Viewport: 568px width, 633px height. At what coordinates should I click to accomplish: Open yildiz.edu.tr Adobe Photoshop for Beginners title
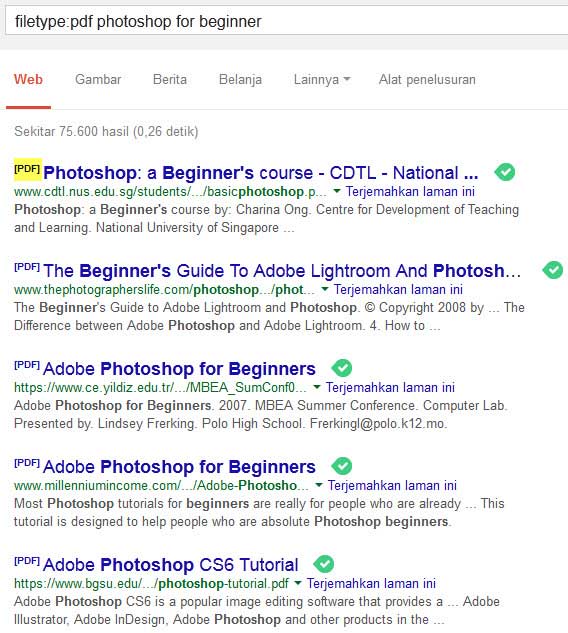(179, 369)
